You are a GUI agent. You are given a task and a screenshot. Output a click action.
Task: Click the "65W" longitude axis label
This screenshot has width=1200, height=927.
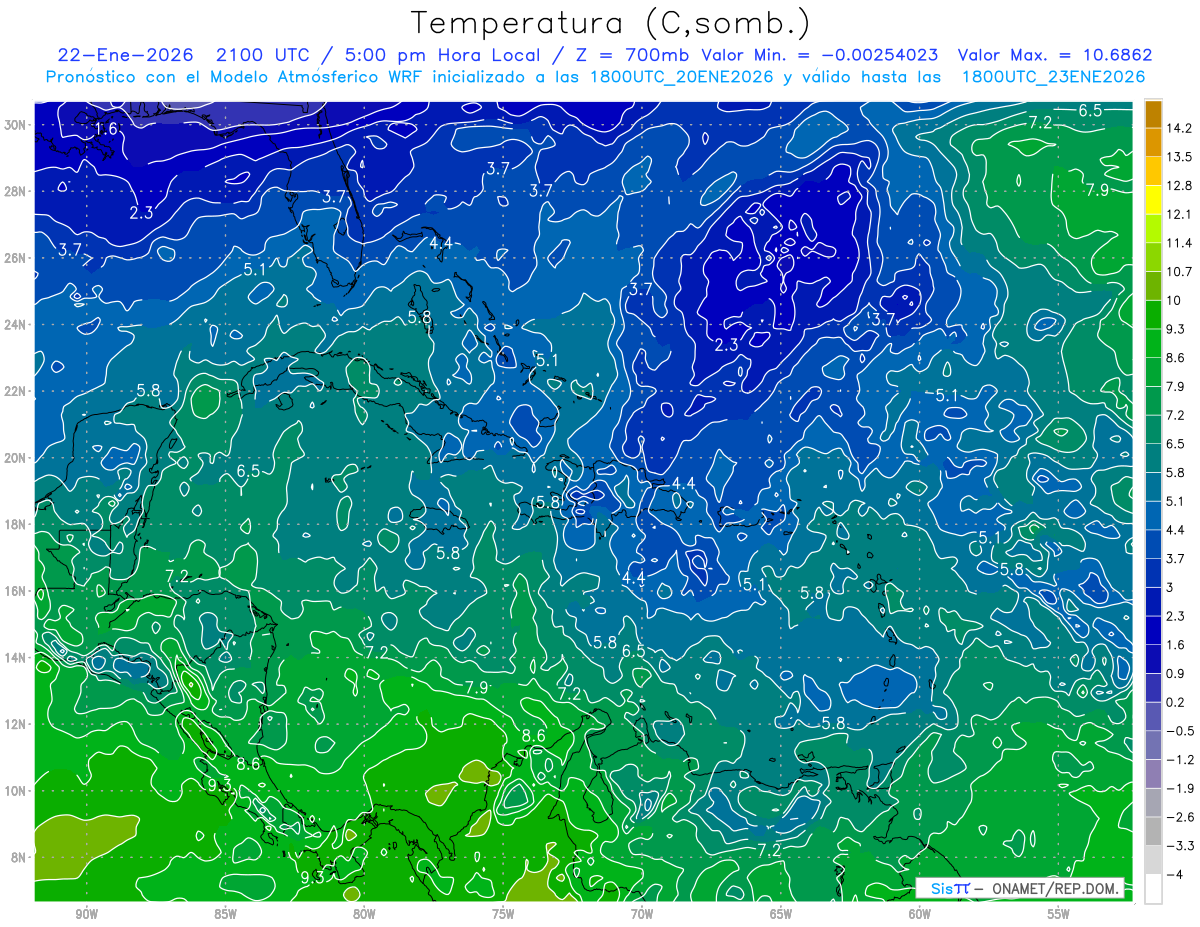click(781, 913)
